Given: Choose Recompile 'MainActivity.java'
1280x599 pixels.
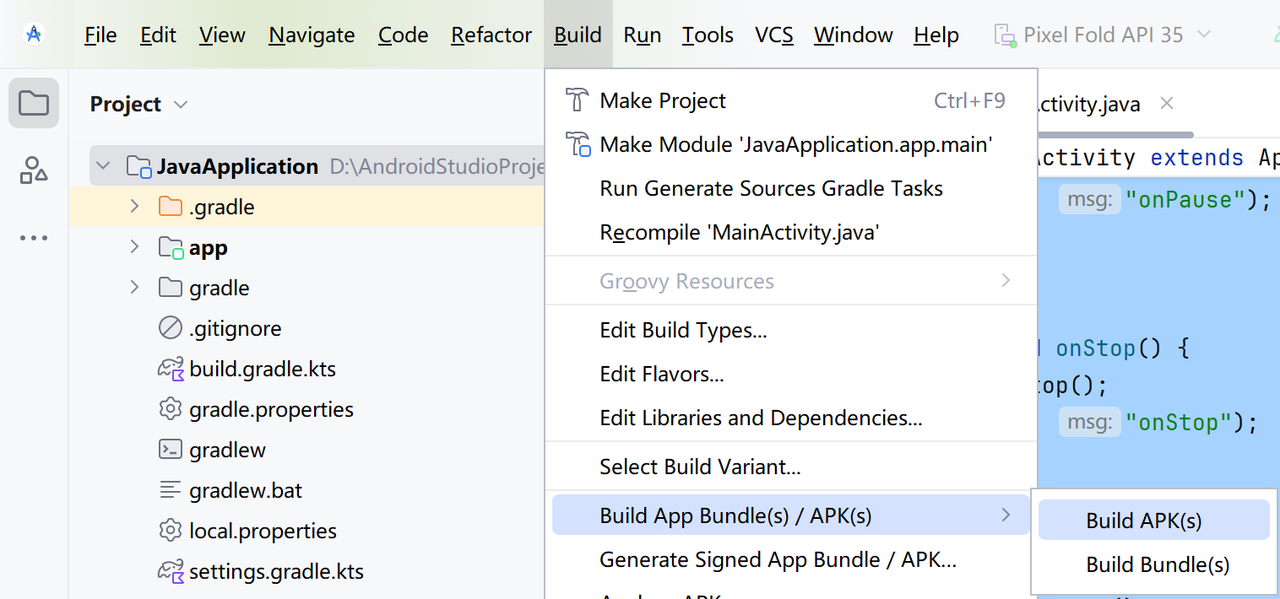Looking at the screenshot, I should (791, 232).
